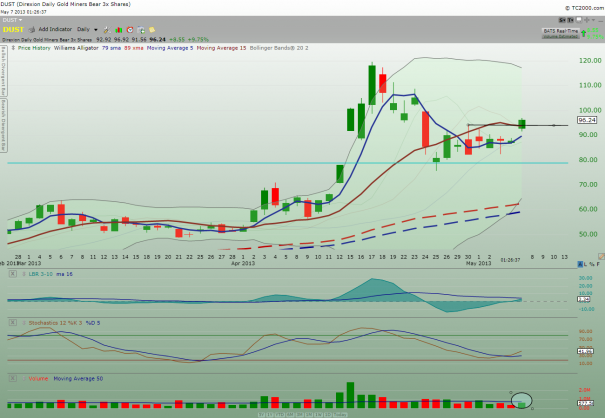
Task: Click the pencil icon above scale options
Action: pyautogui.click(x=601, y=256)
